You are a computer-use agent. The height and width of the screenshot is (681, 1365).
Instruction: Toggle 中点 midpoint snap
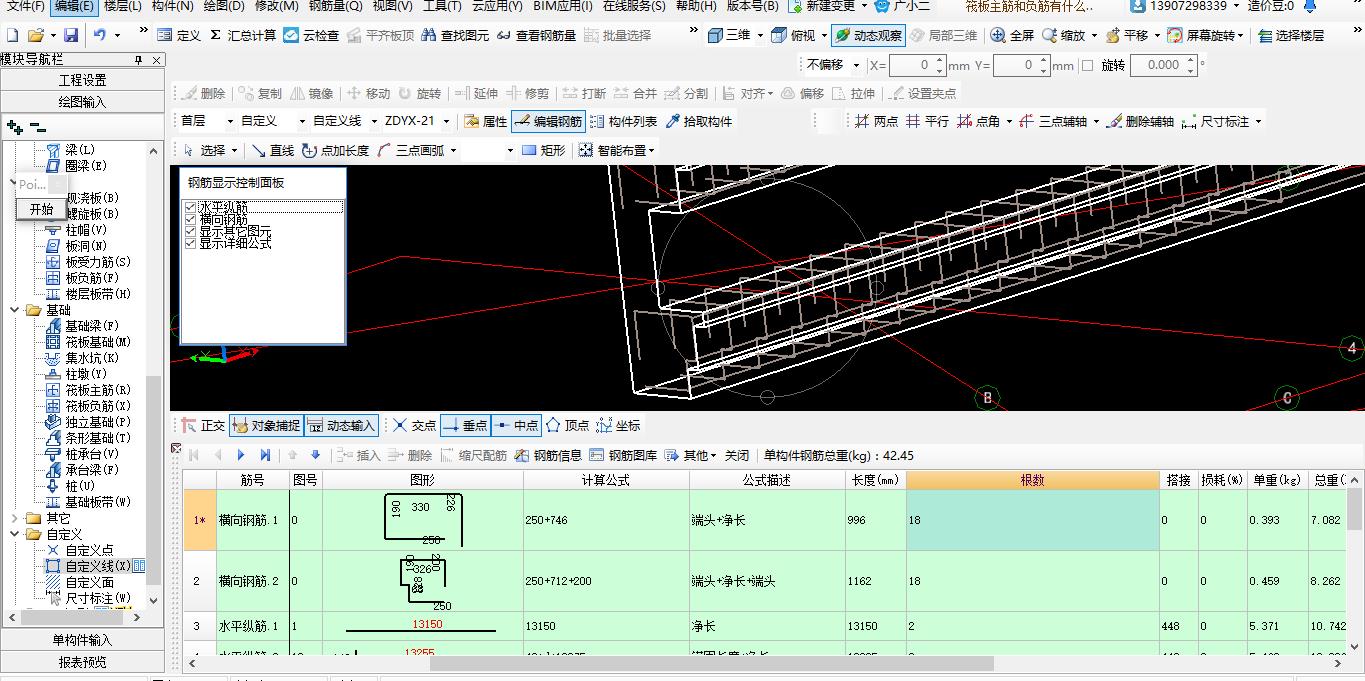516,425
